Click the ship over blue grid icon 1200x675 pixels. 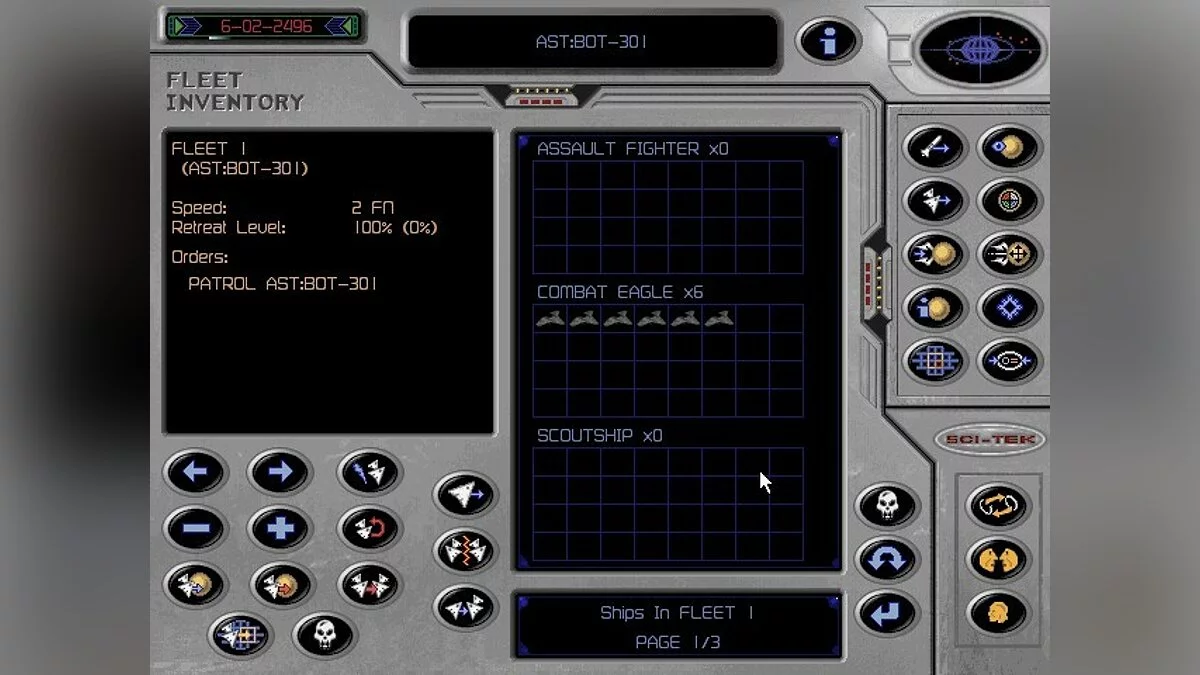[240, 634]
